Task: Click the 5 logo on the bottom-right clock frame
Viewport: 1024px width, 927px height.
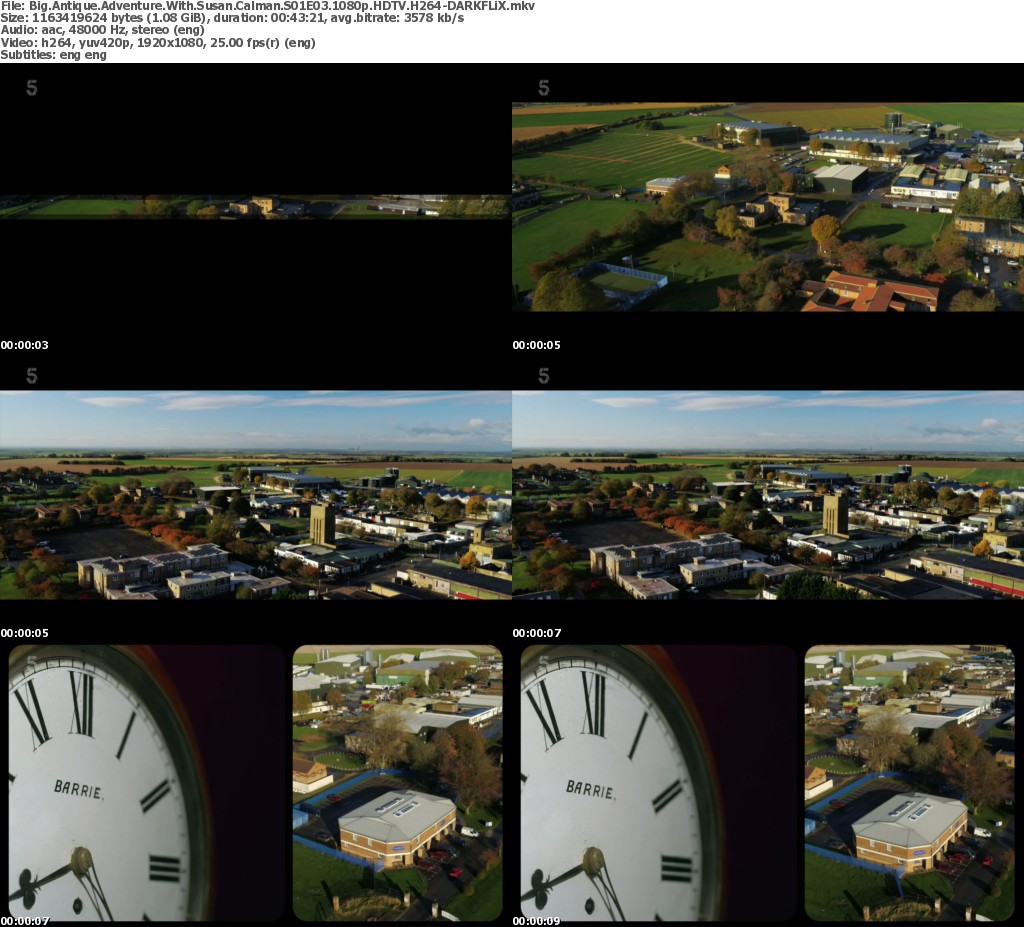Action: click(x=544, y=661)
